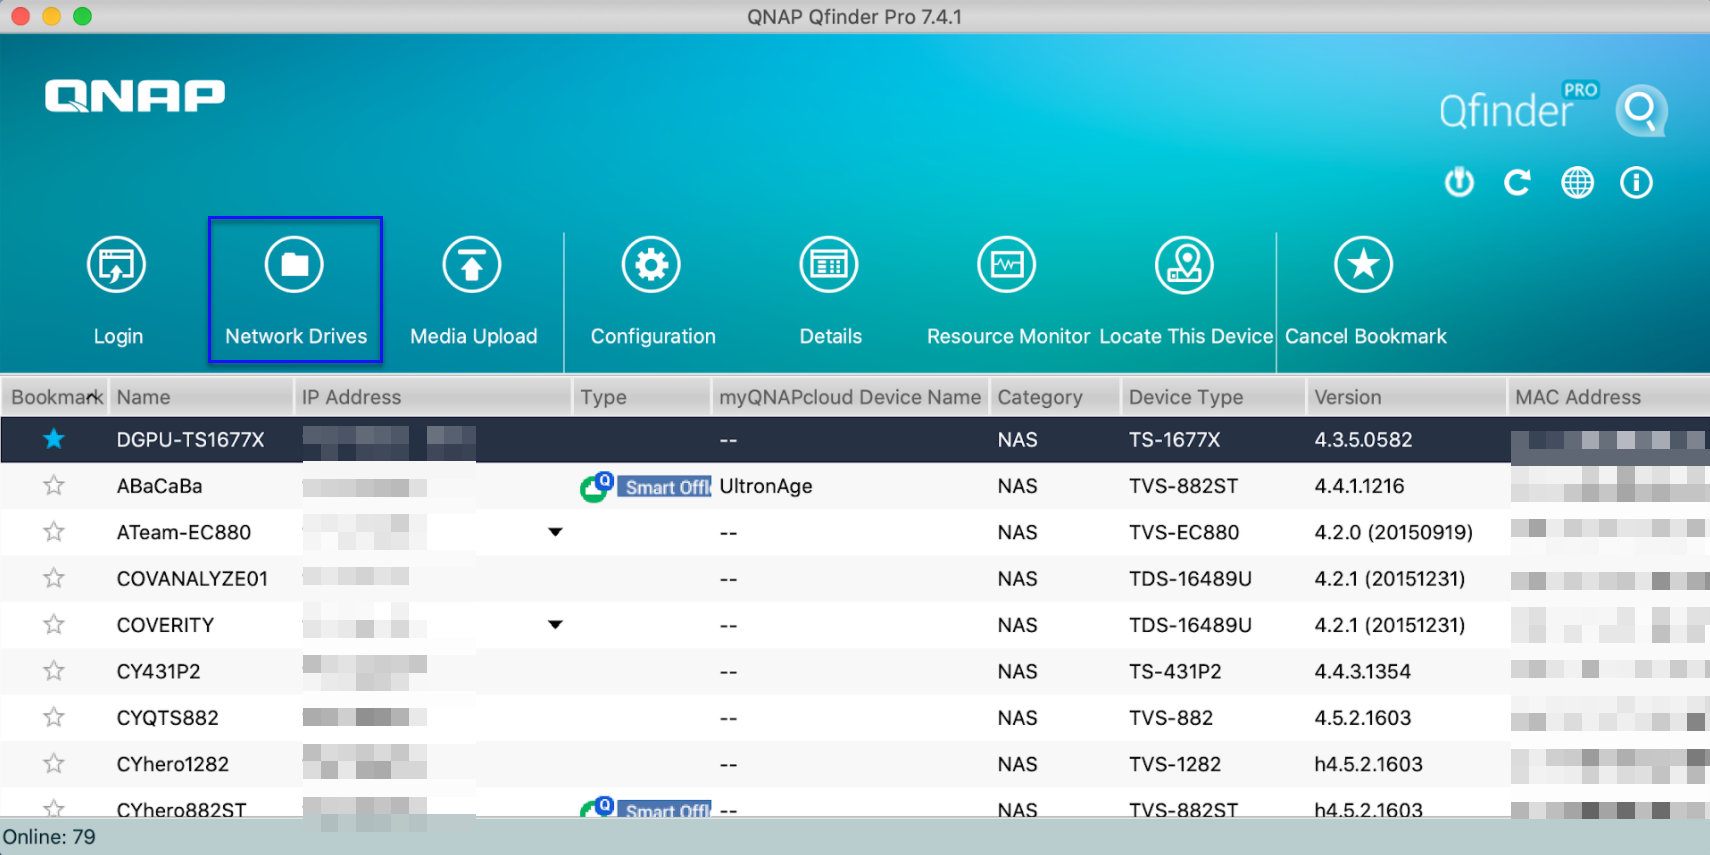Select the COVERITY device name
Image resolution: width=1710 pixels, height=855 pixels.
pyautogui.click(x=165, y=625)
